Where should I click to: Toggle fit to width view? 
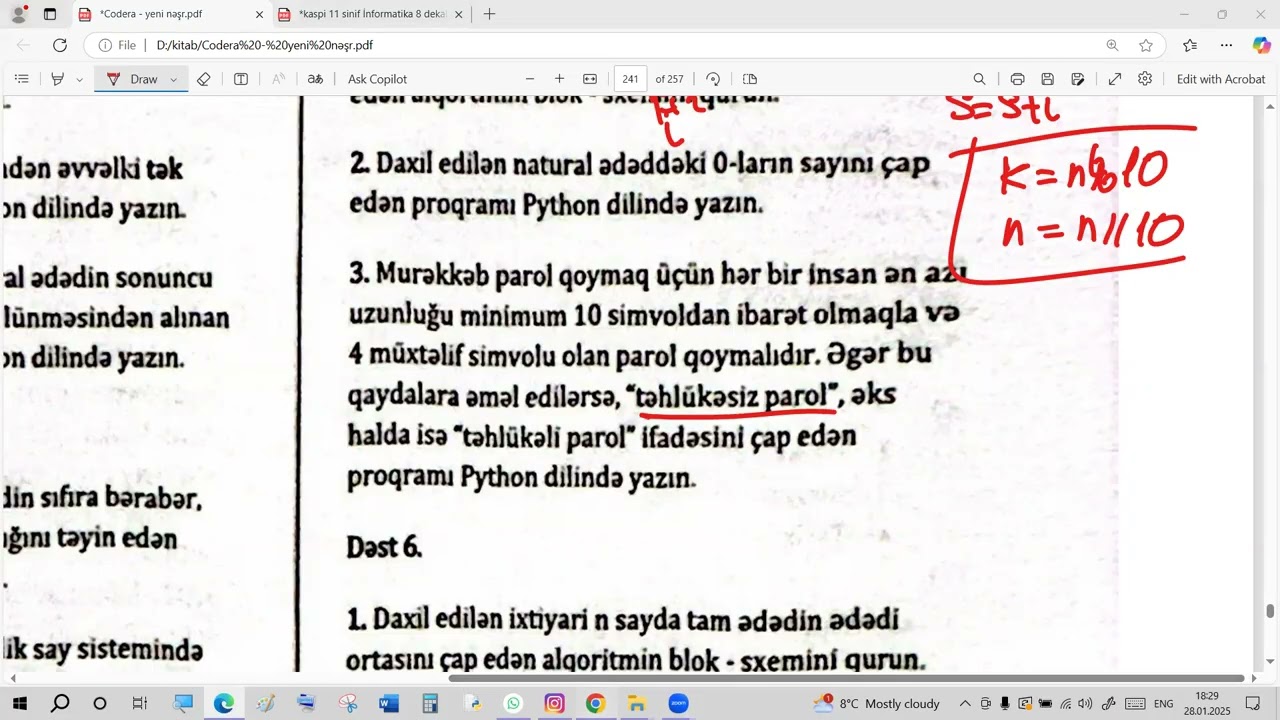(x=590, y=79)
